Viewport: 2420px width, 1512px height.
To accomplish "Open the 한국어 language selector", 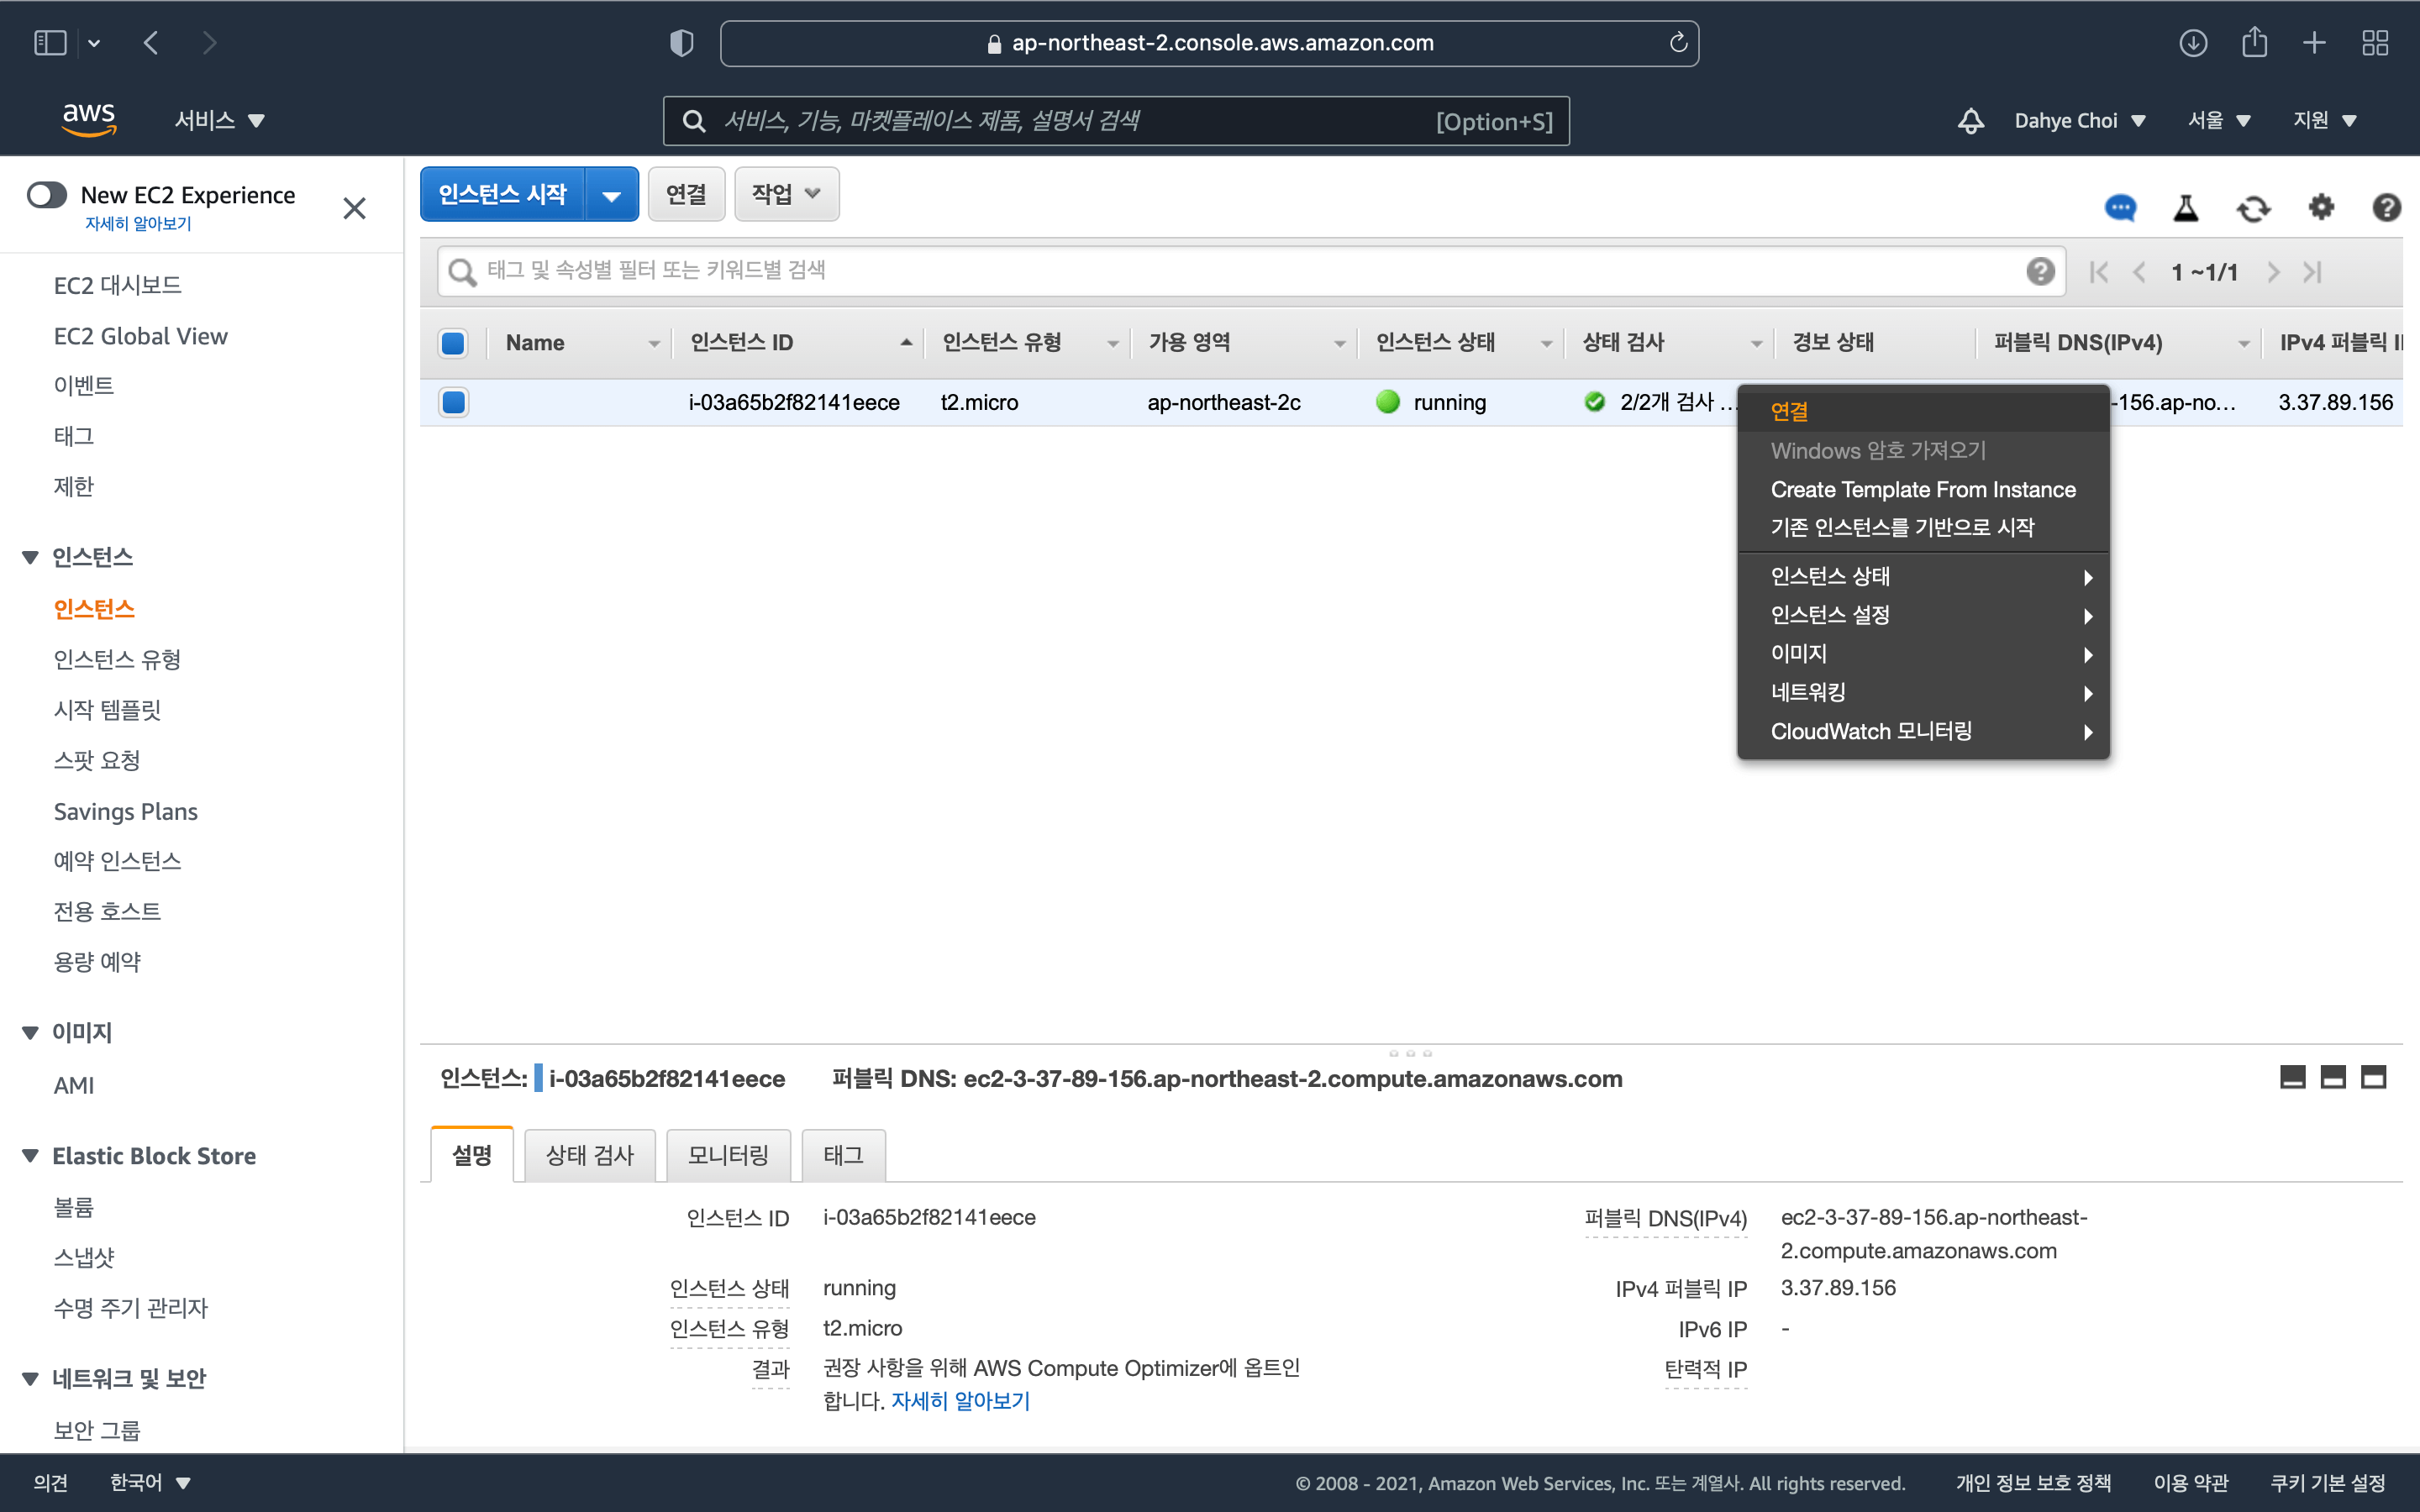I will point(150,1483).
